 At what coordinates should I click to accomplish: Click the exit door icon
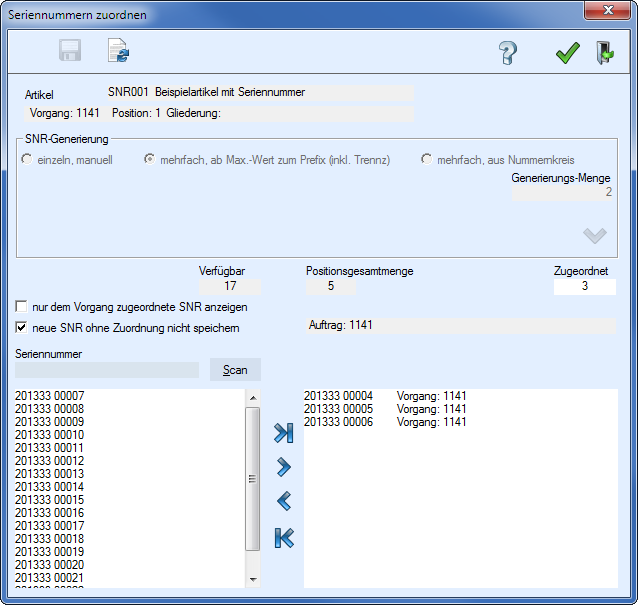pos(605,53)
